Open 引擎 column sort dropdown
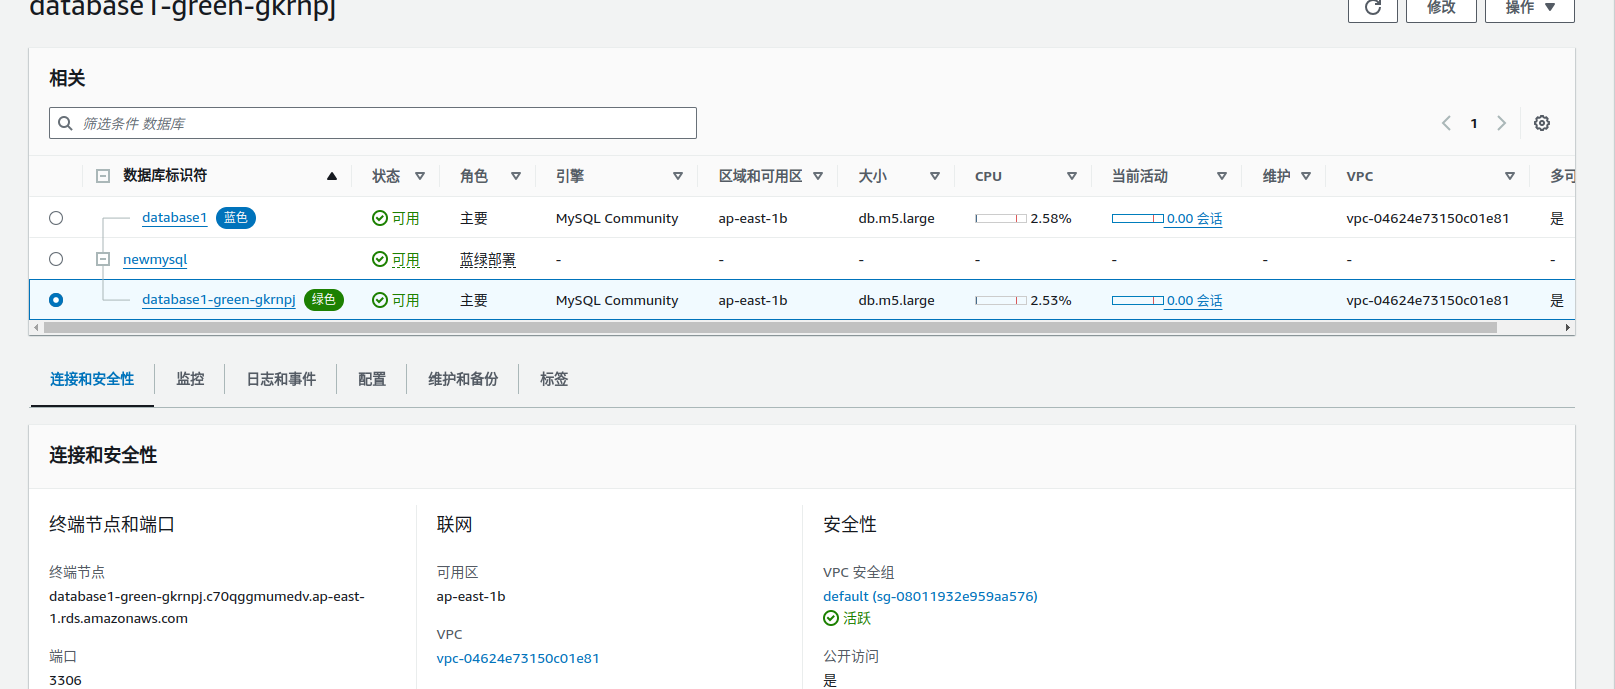The image size is (1615, 689). click(x=678, y=176)
